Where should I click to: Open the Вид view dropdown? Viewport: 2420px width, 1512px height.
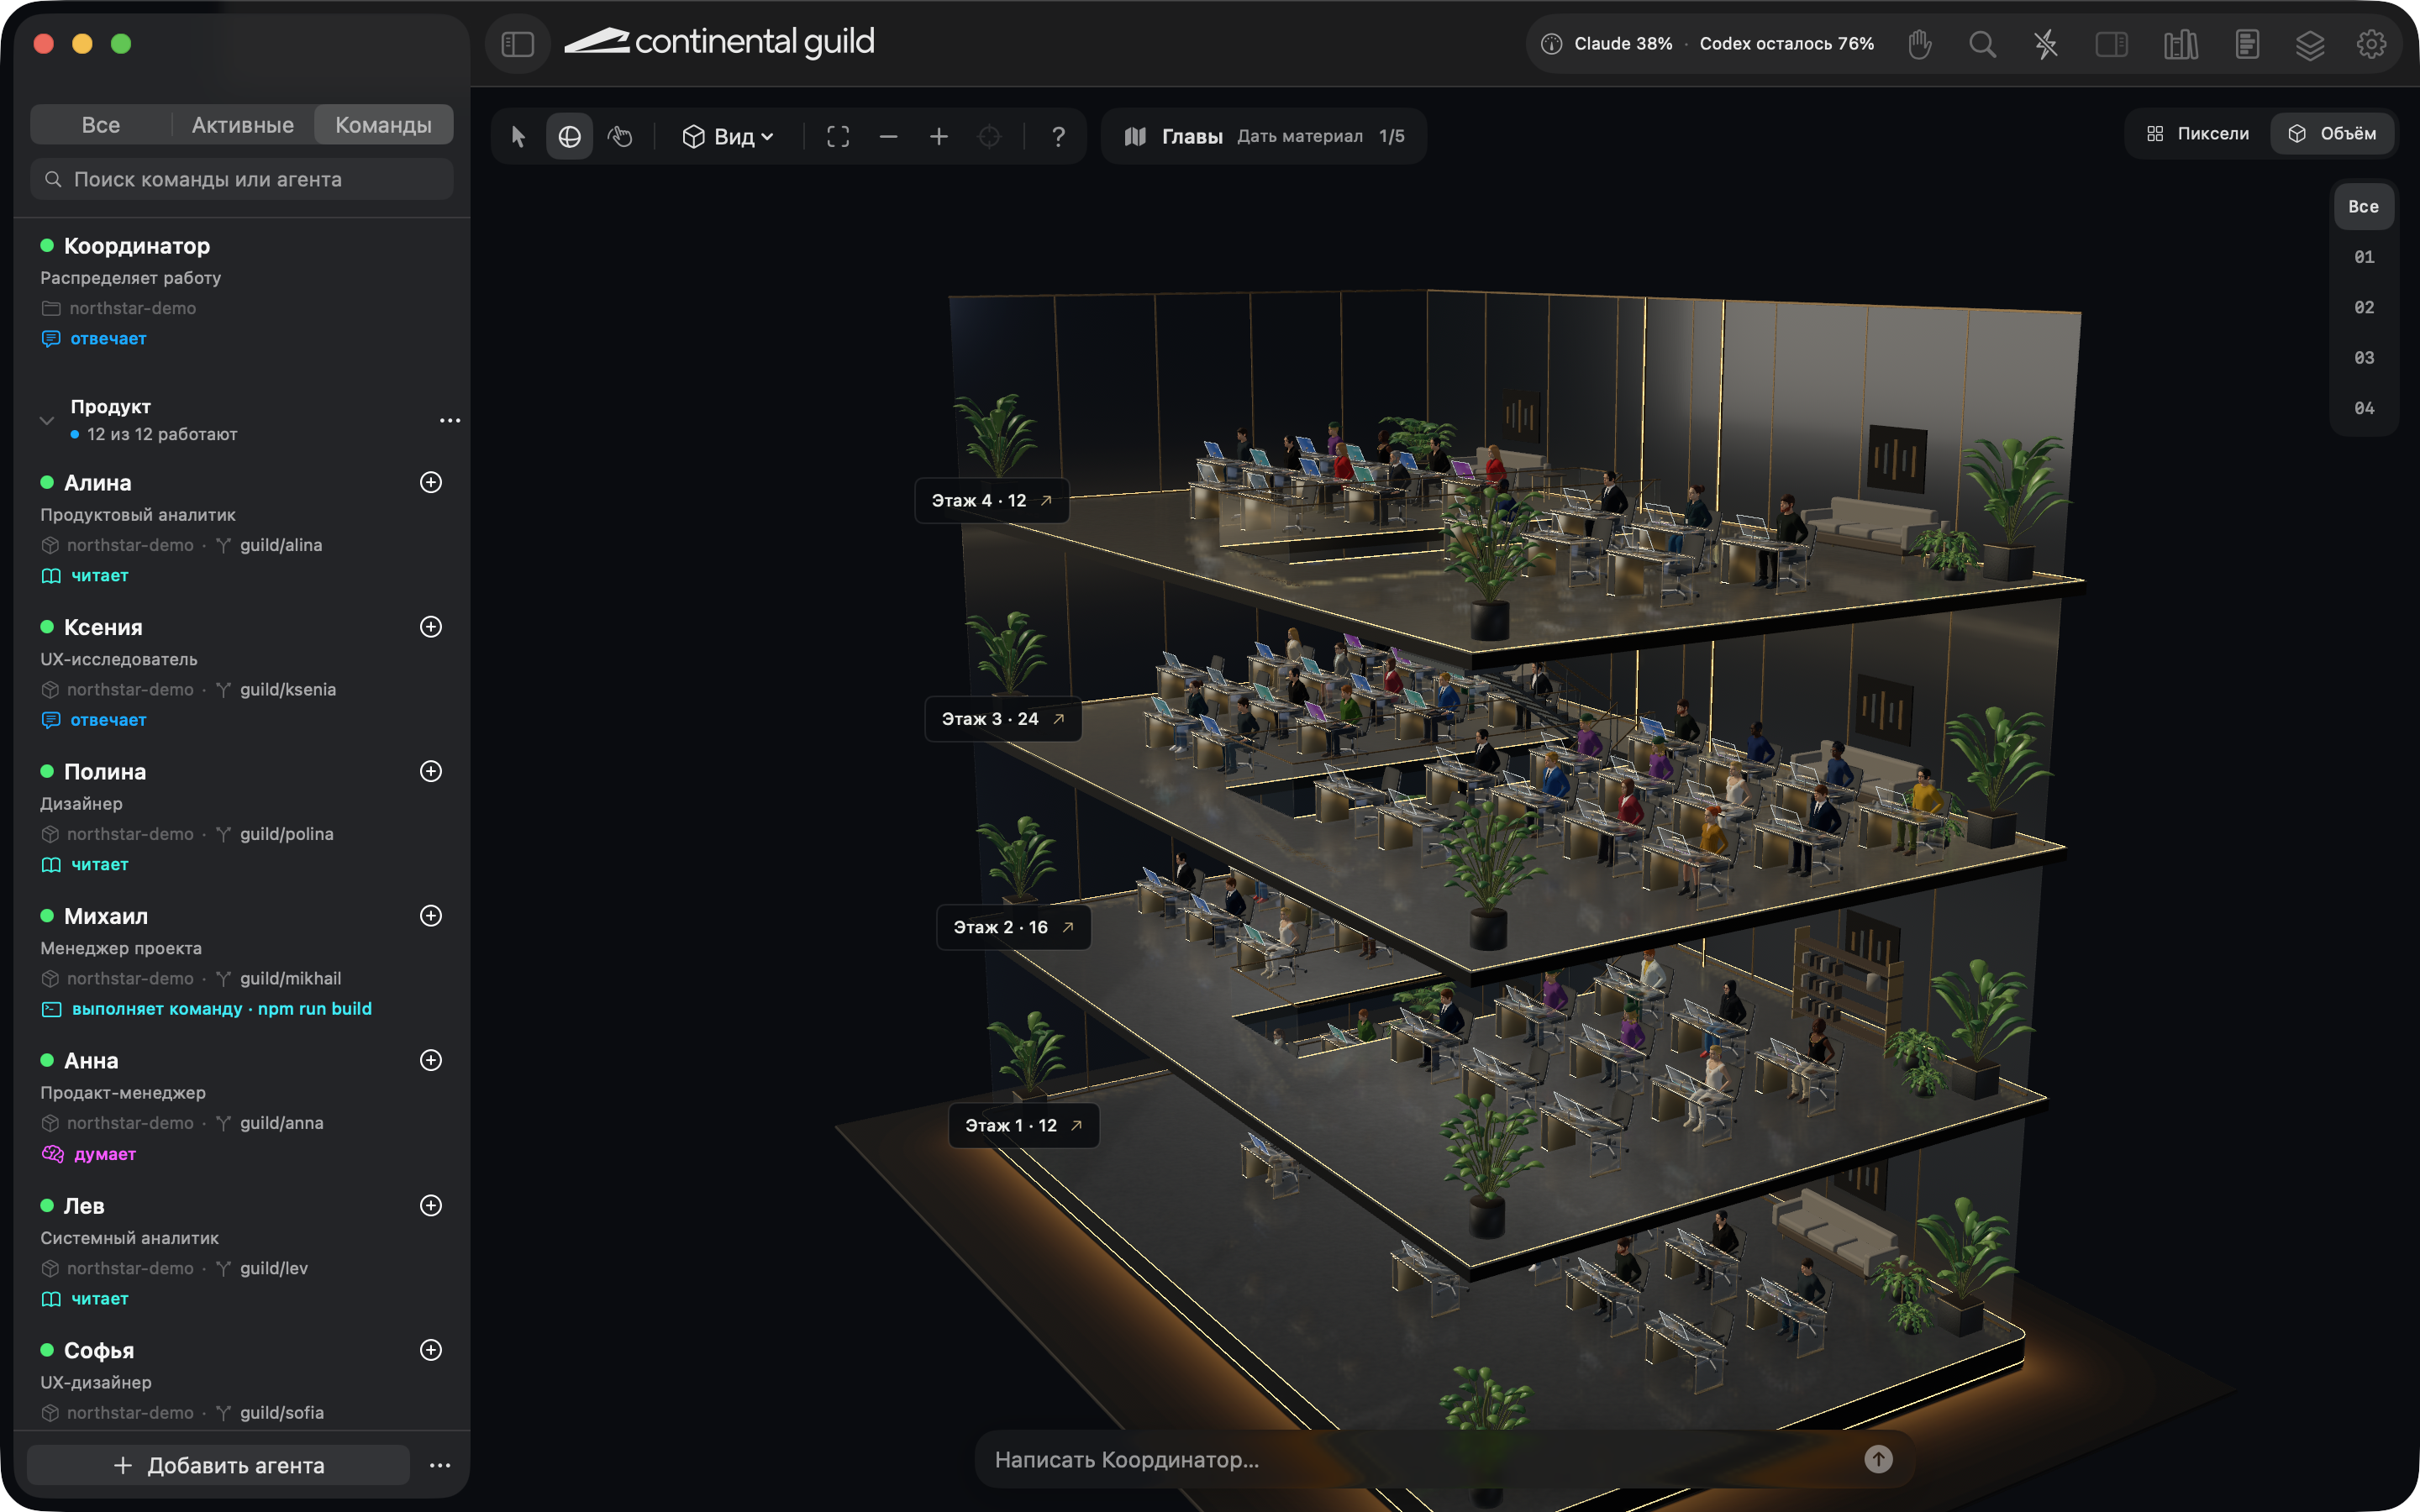pos(727,136)
